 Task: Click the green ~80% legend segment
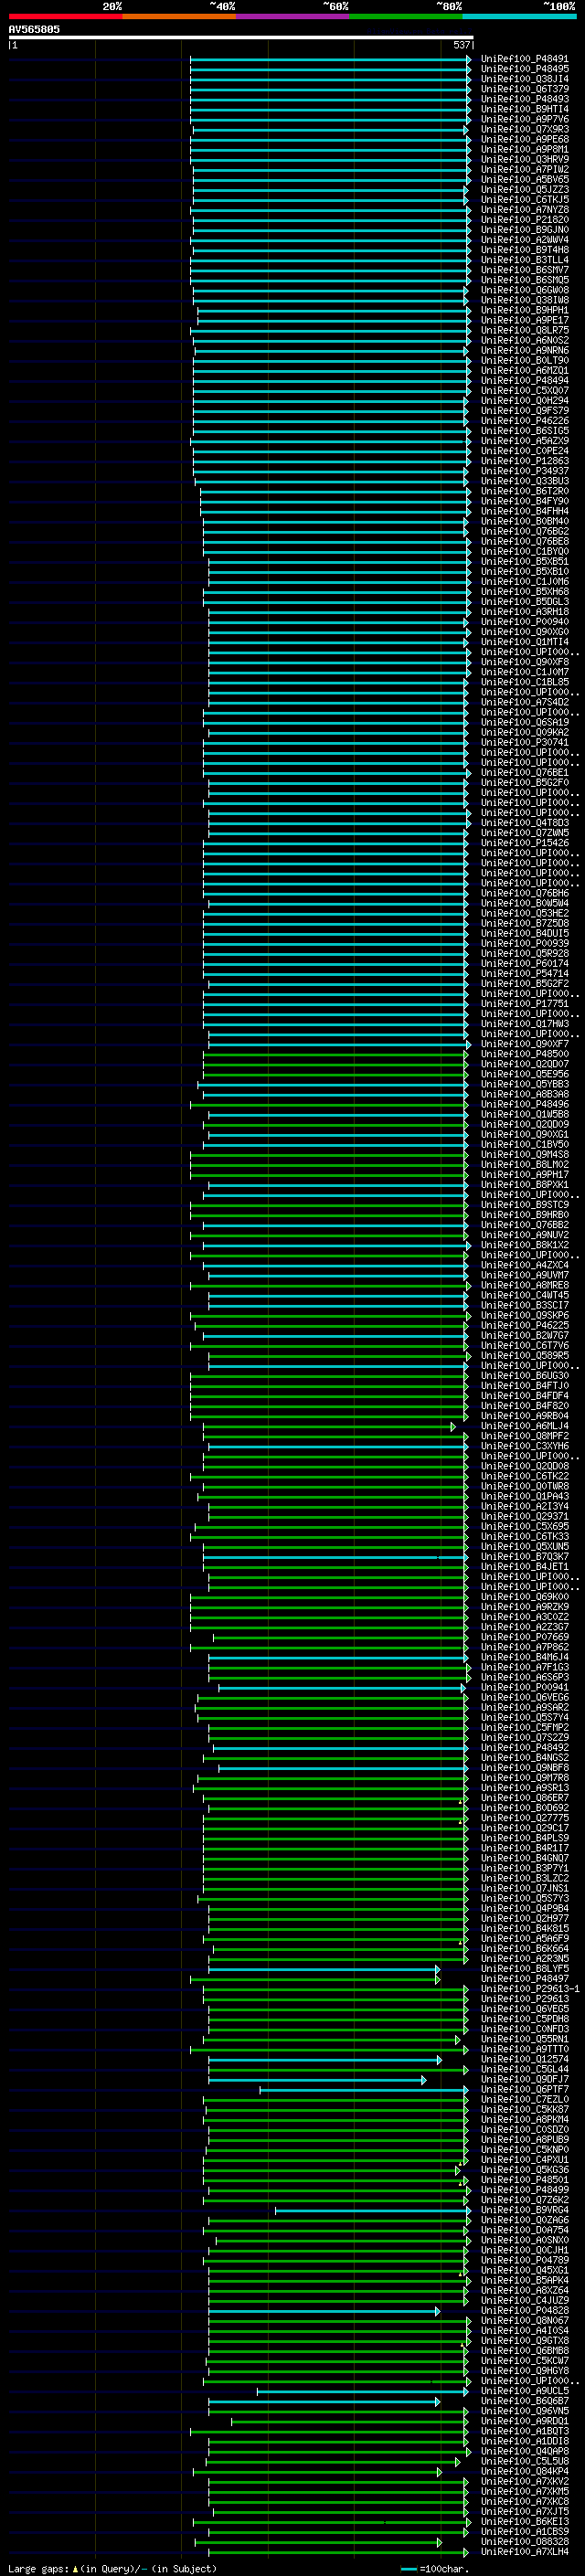[x=406, y=16]
